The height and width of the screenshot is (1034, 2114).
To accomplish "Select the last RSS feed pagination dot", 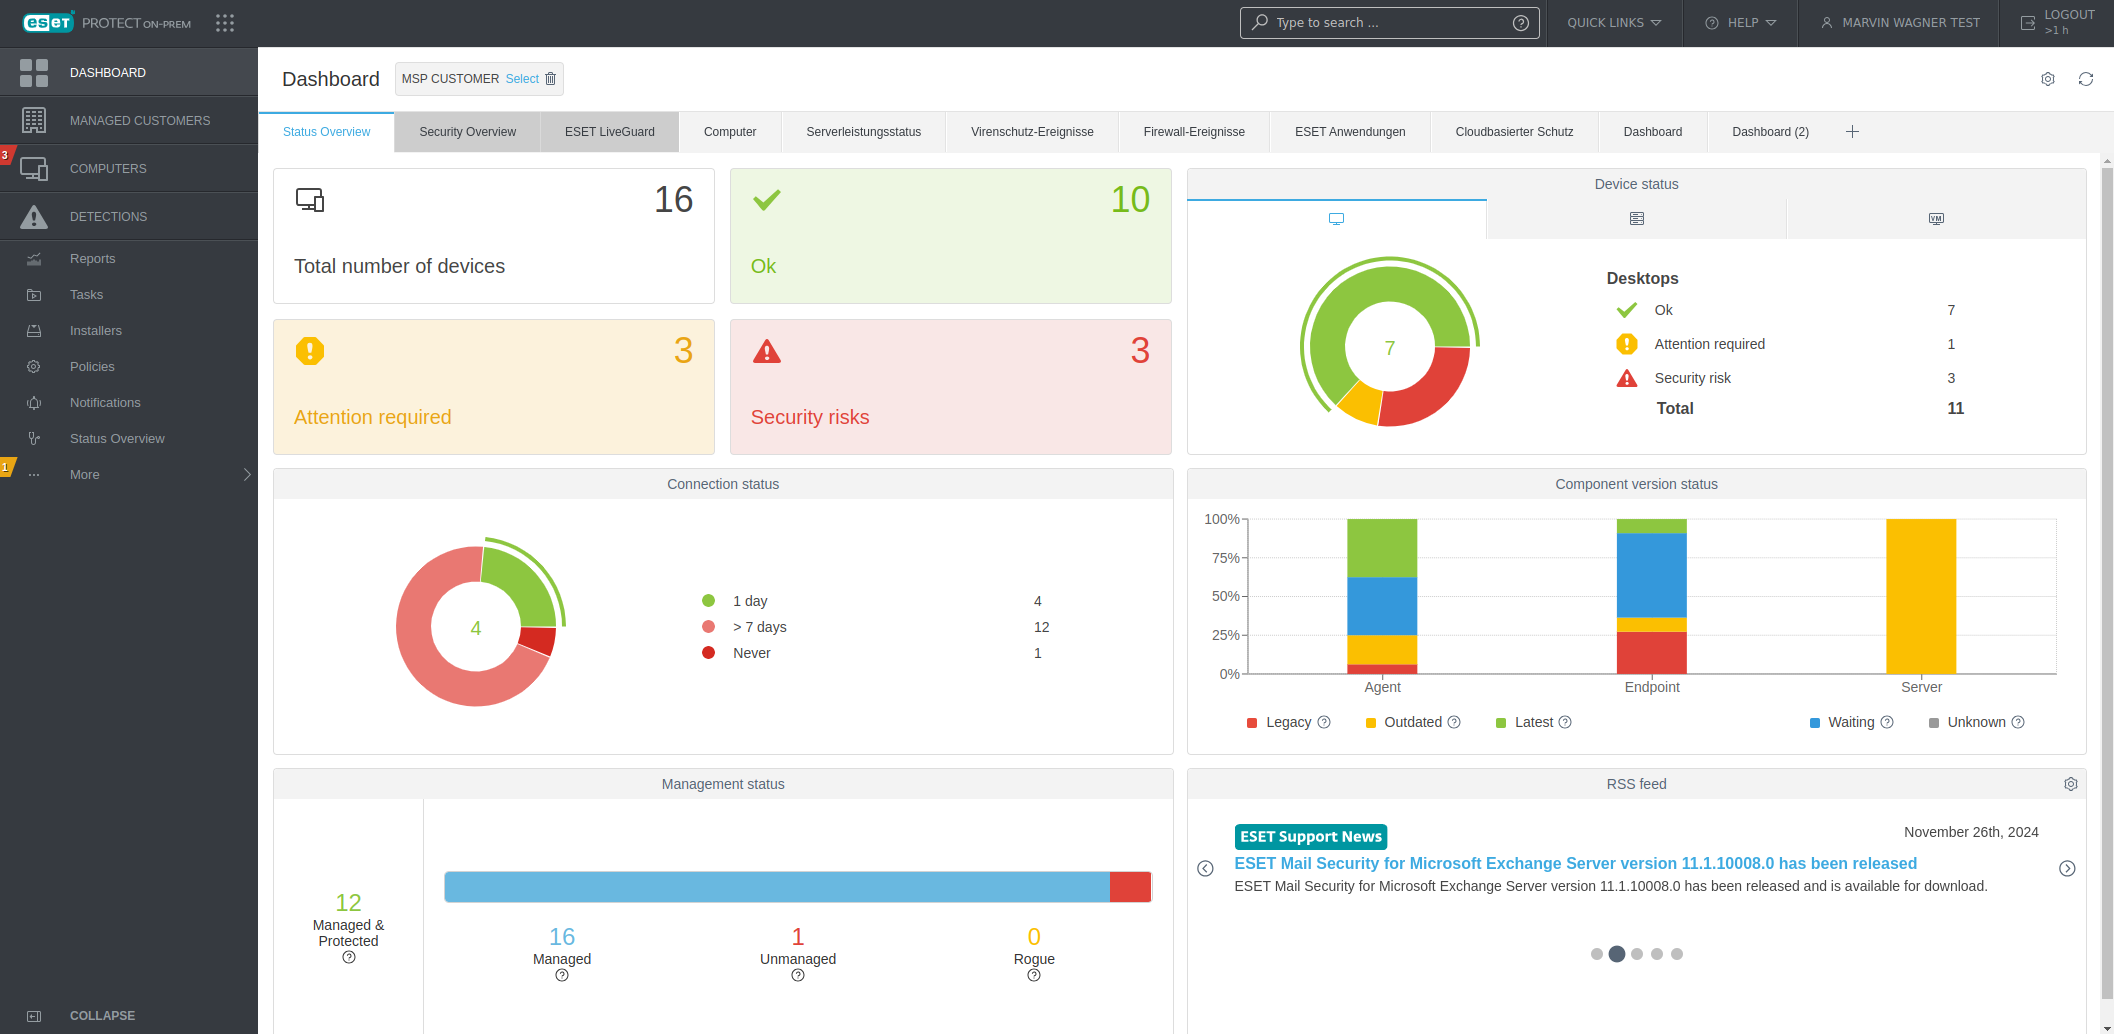I will click(1677, 954).
